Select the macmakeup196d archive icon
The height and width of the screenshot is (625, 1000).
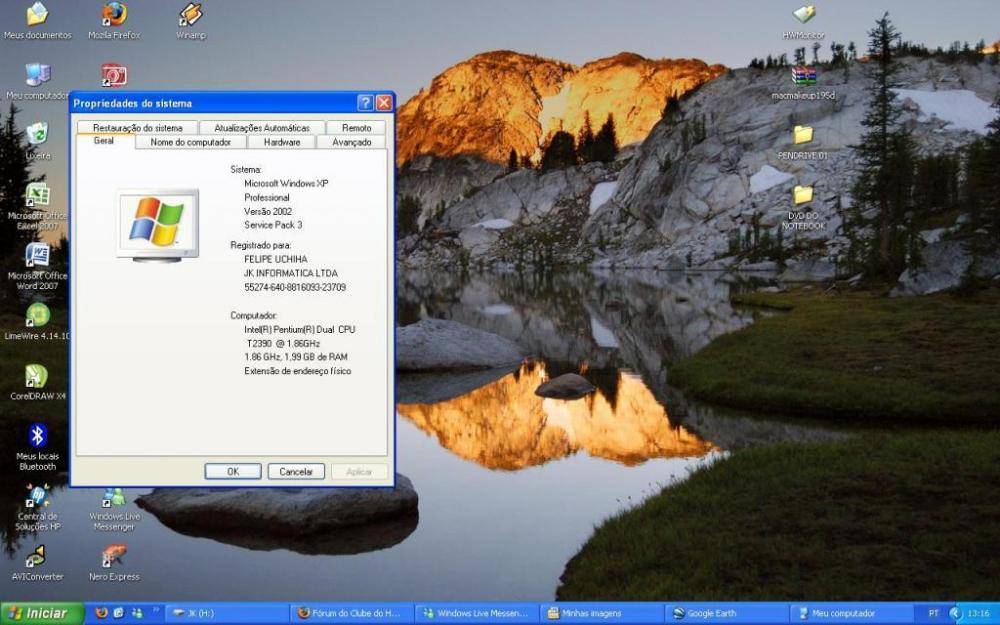(804, 82)
